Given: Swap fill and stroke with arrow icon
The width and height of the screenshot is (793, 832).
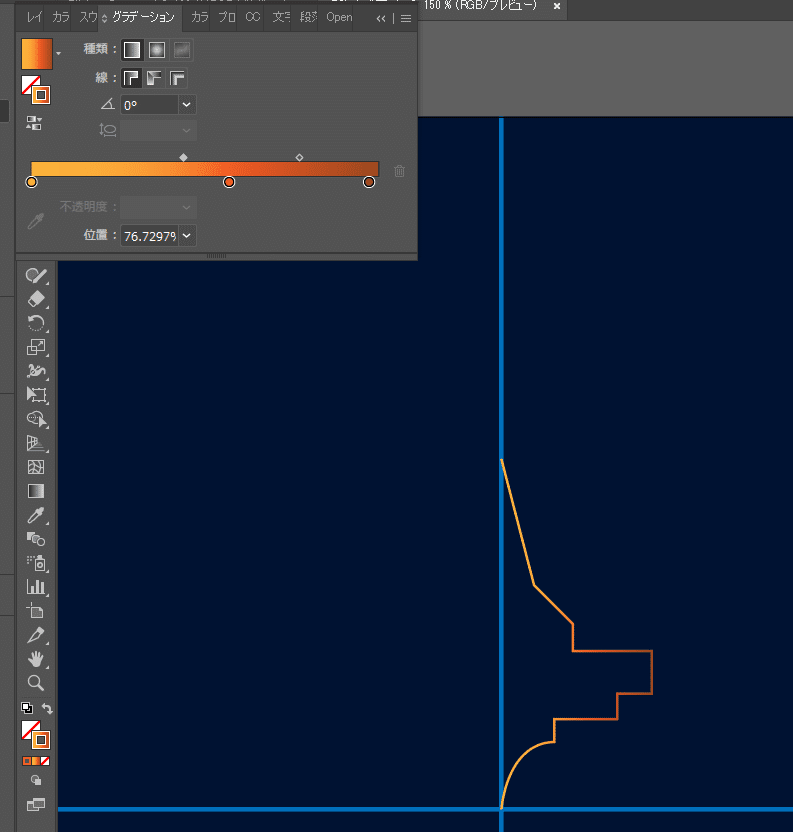Looking at the screenshot, I should [x=47, y=708].
